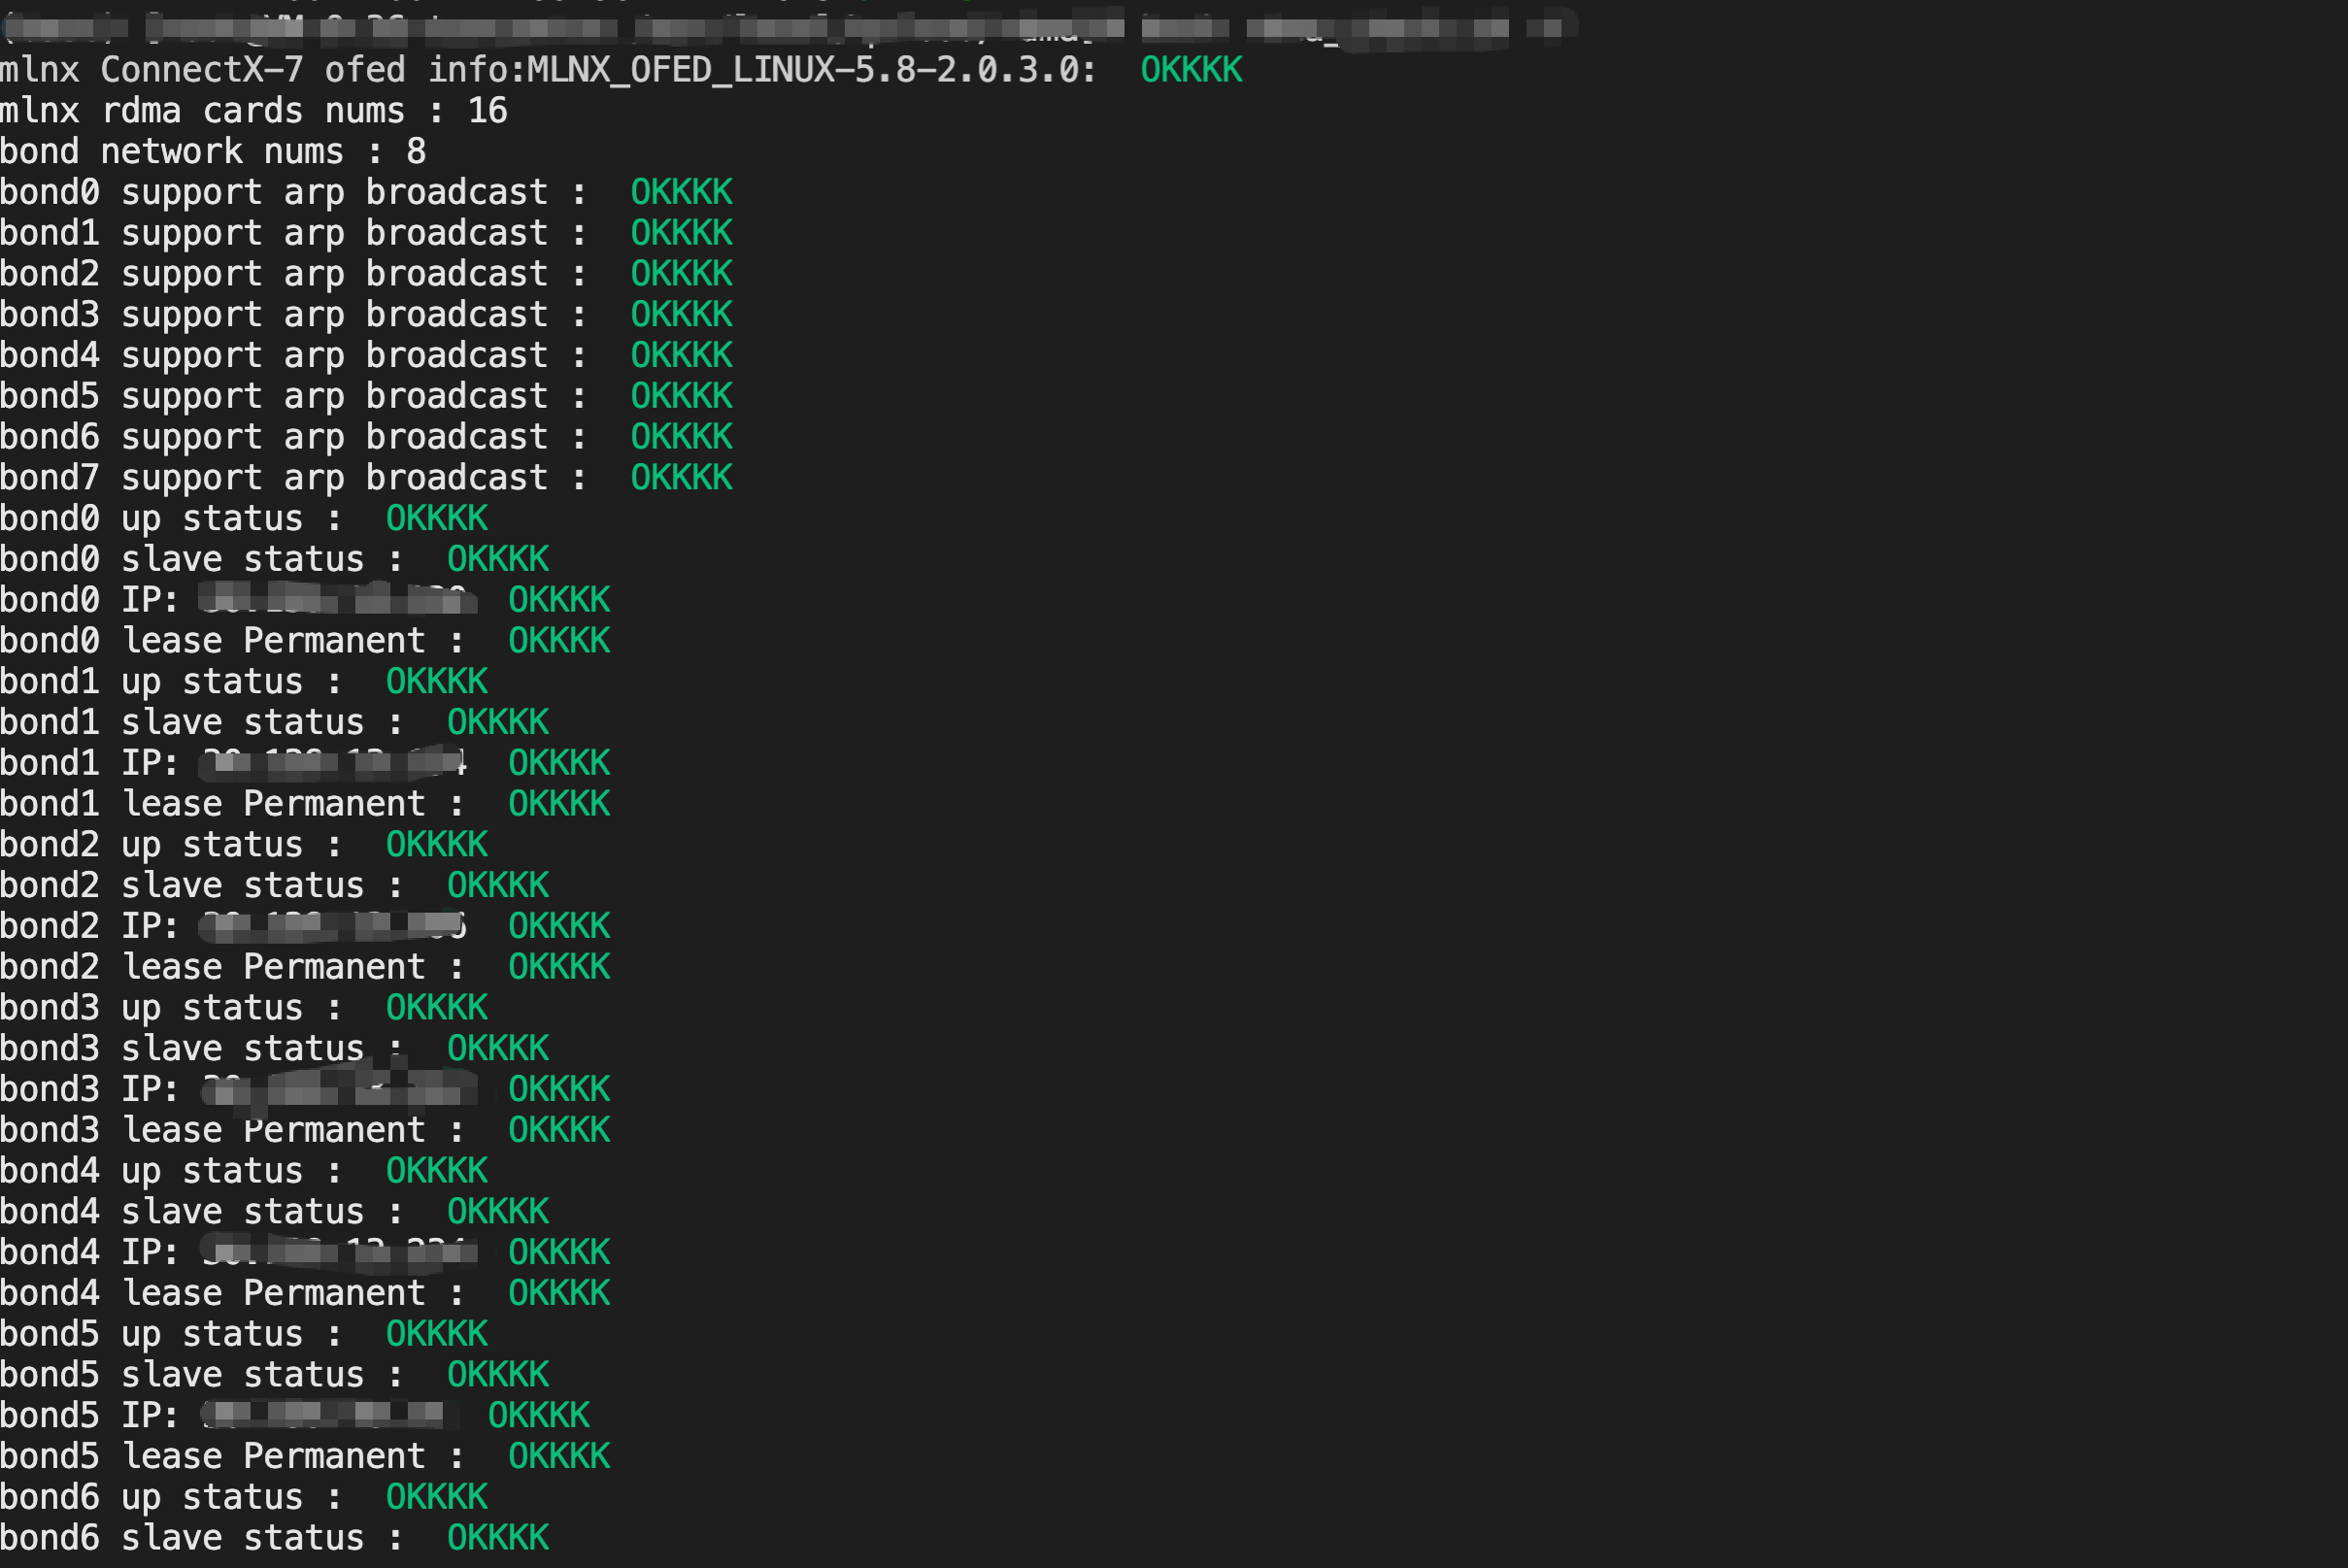Click OKKKK next to bond0 slave status
Screen dimensions: 2348x1568
[497, 560]
